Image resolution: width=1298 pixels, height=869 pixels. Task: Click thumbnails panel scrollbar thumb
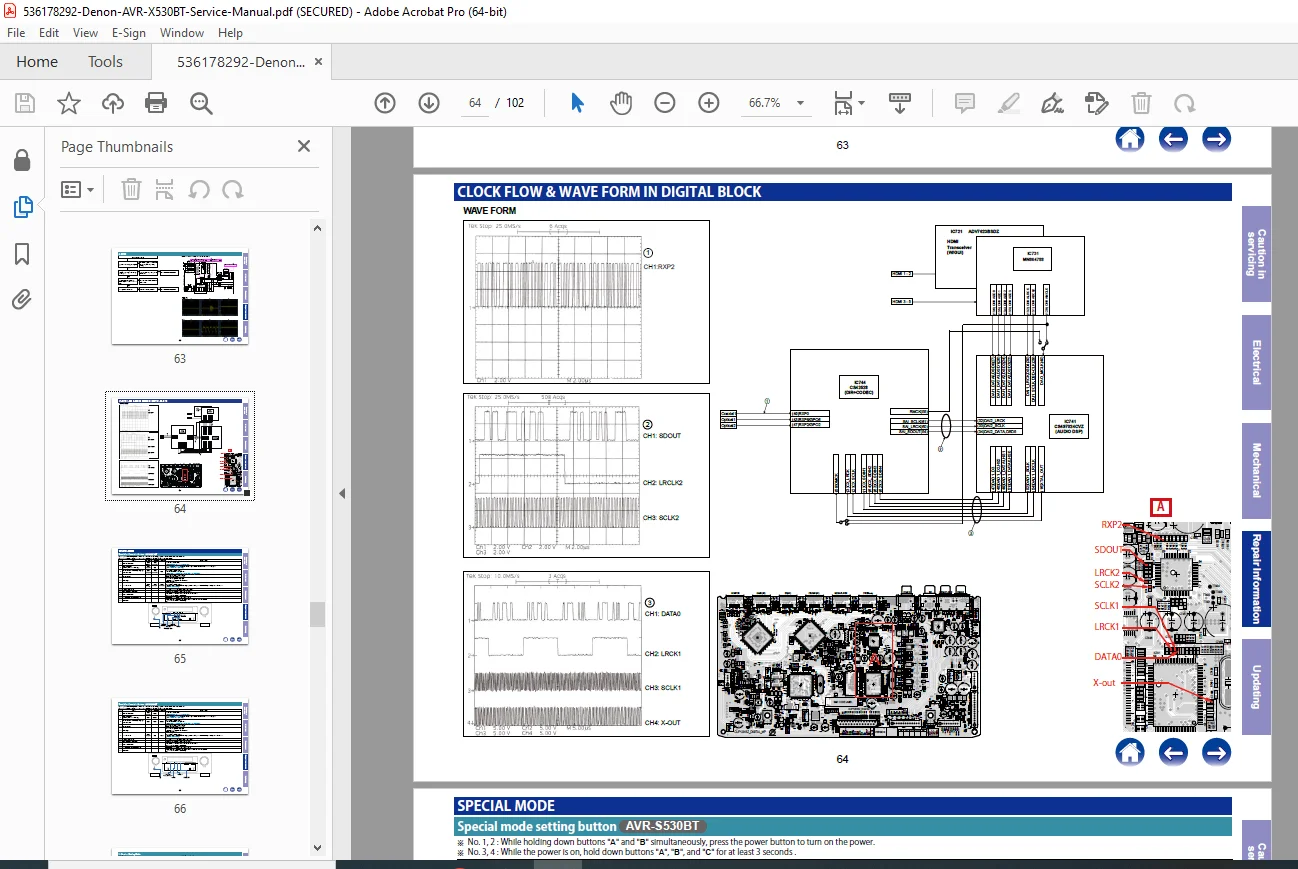coord(317,614)
